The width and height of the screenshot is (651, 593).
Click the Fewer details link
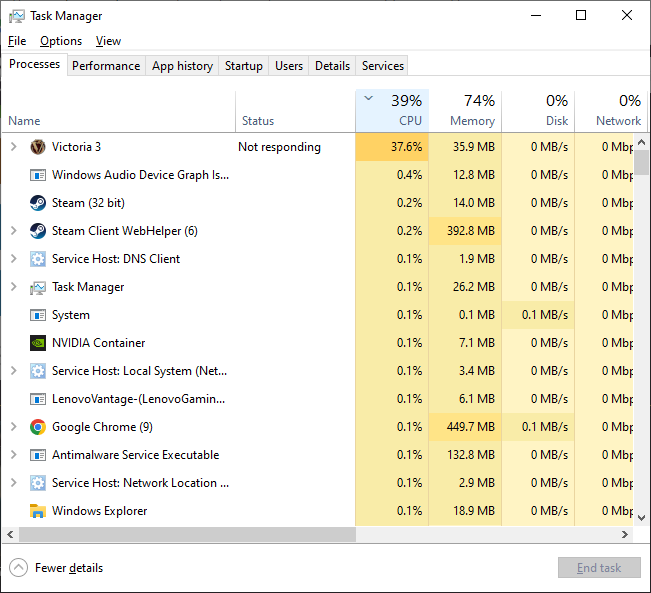click(69, 568)
